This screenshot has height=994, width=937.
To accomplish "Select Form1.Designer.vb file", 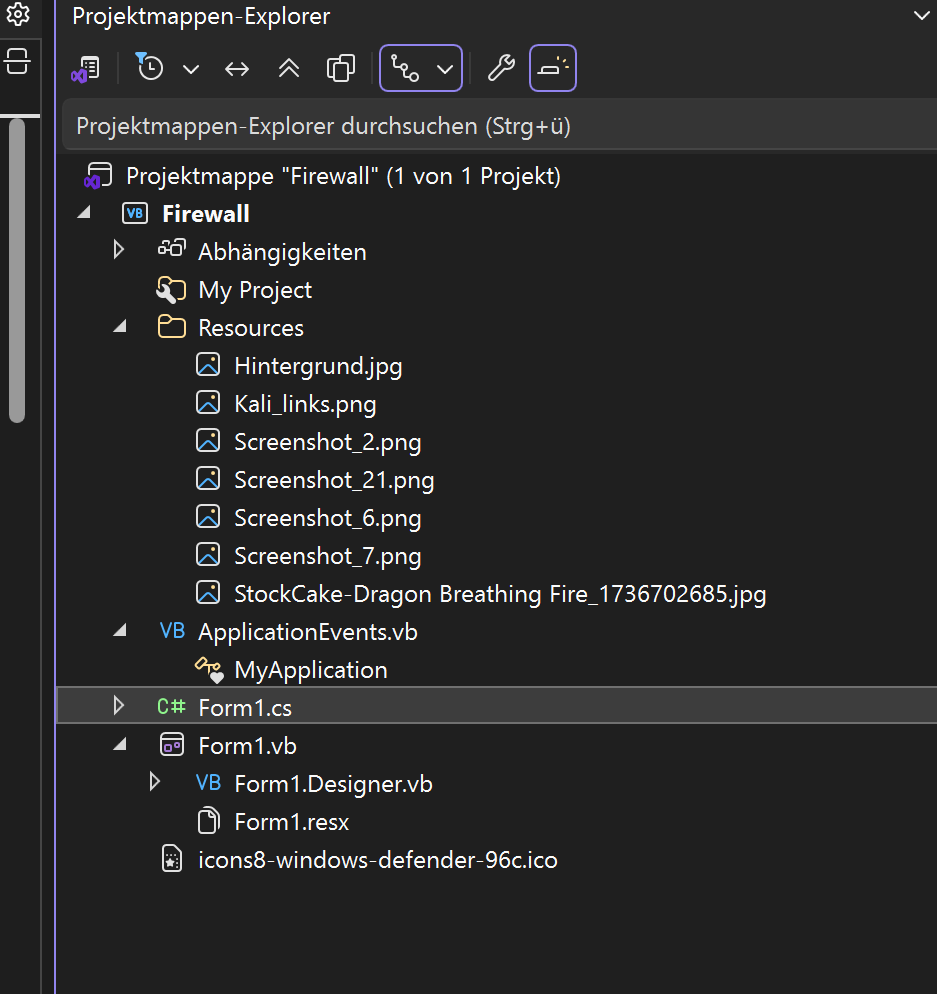I will [333, 784].
